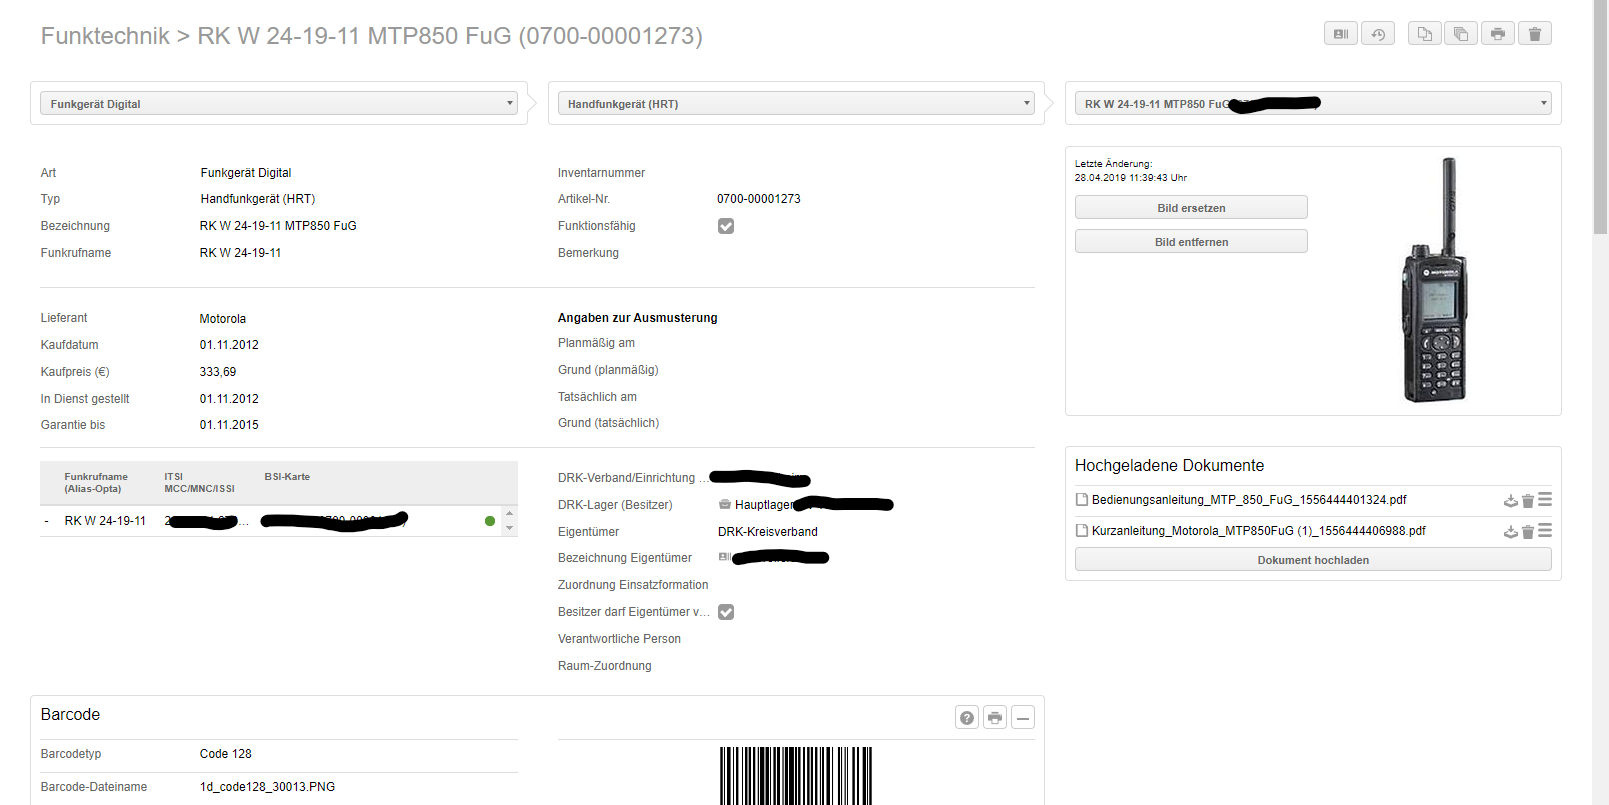Delete the article with top trash icon
Image resolution: width=1609 pixels, height=805 pixels.
pyautogui.click(x=1534, y=34)
